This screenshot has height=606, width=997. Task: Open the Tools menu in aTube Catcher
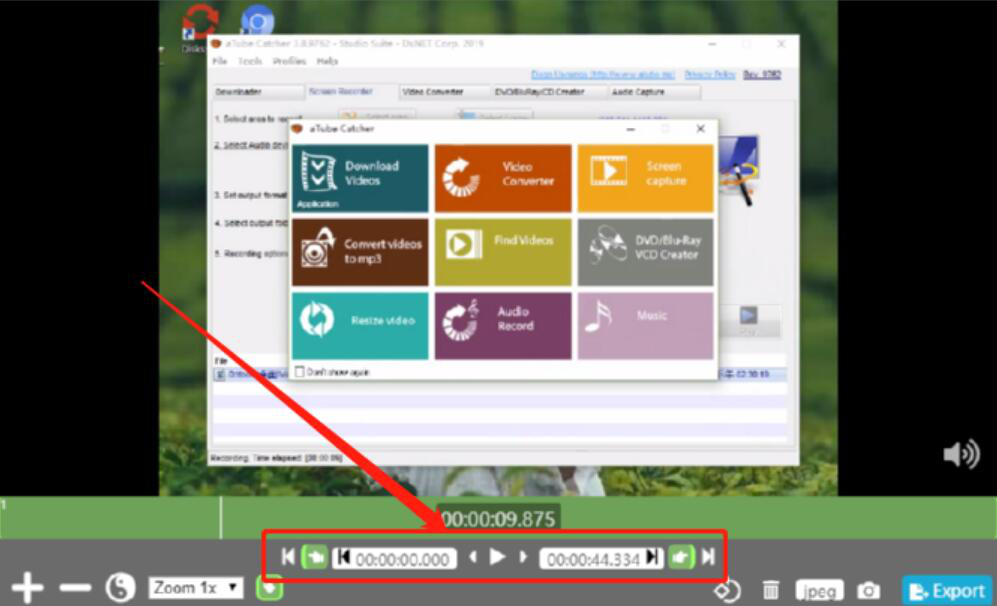(x=250, y=61)
